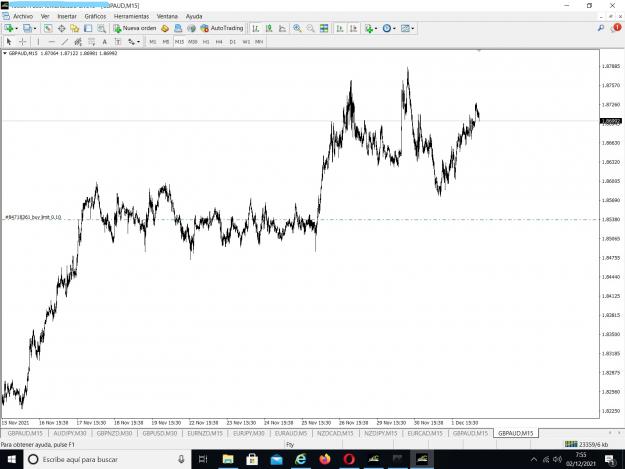Open the Strategy Tester magnifier icon
This screenshot has width=625, height=469.
pos(102,28)
